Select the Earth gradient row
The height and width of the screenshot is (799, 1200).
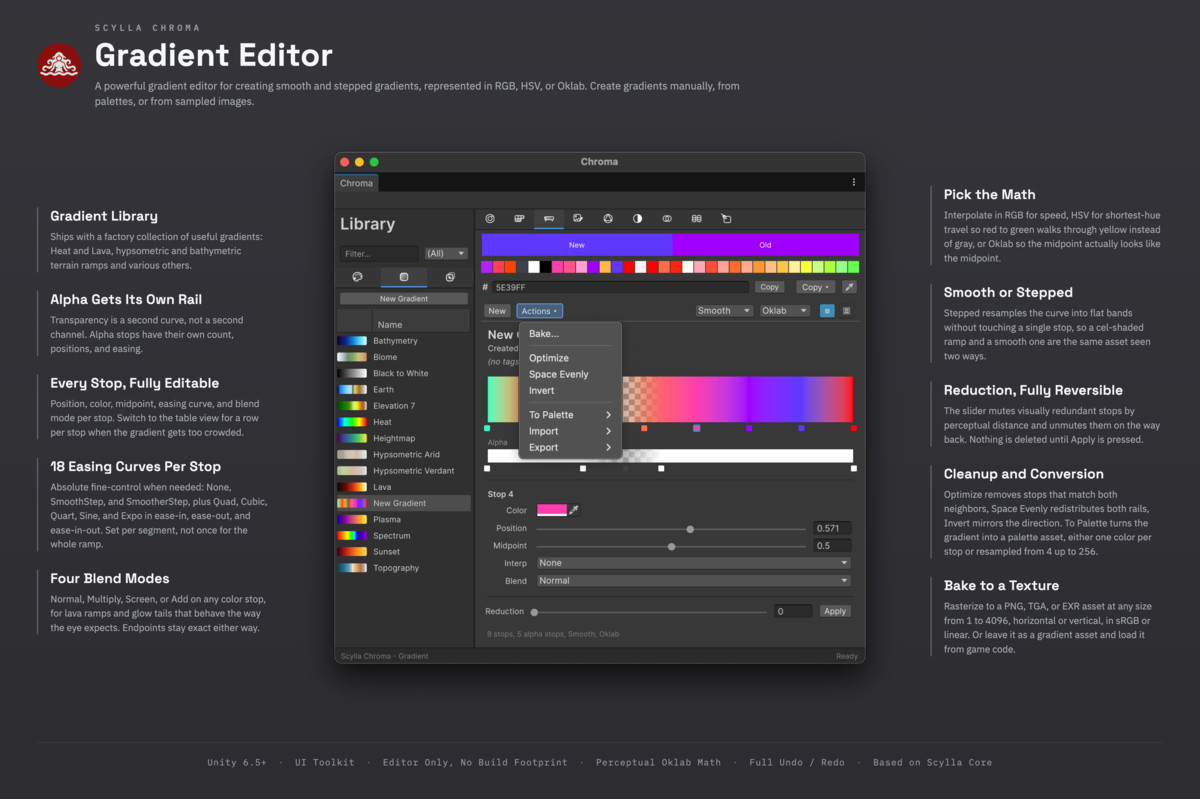[403, 390]
